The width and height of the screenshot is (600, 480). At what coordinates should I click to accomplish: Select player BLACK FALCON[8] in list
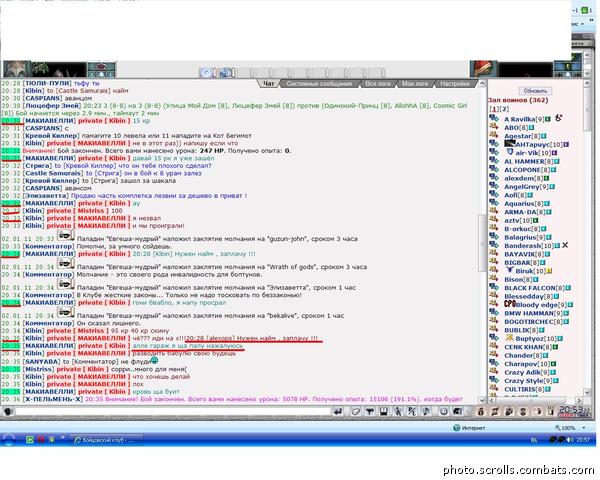[535, 288]
